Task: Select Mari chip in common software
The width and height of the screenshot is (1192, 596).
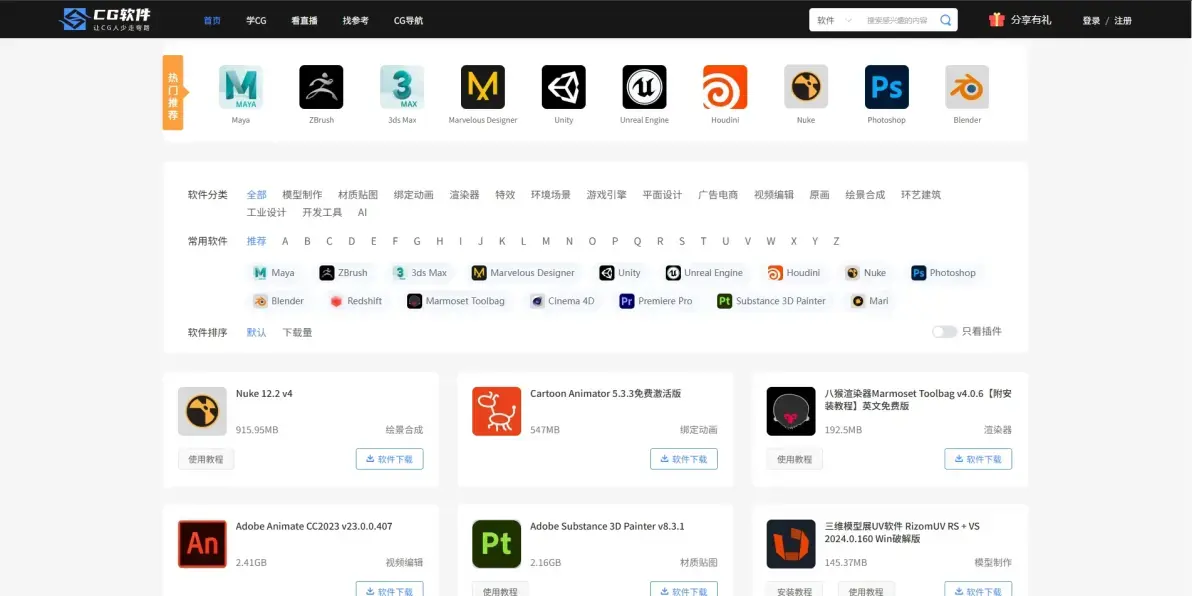Action: [870, 301]
